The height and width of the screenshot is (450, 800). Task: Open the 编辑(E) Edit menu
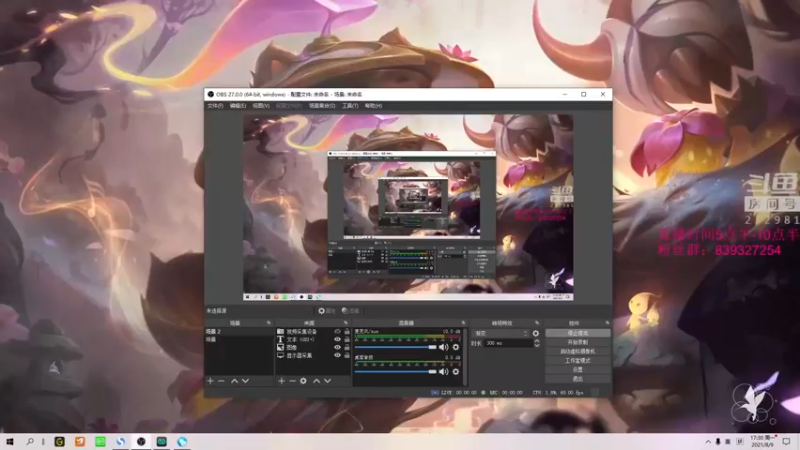click(x=238, y=106)
